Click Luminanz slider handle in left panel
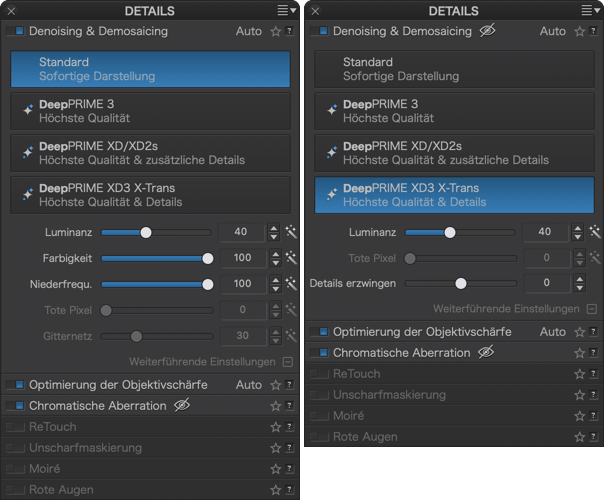604x500 pixels. point(146,232)
